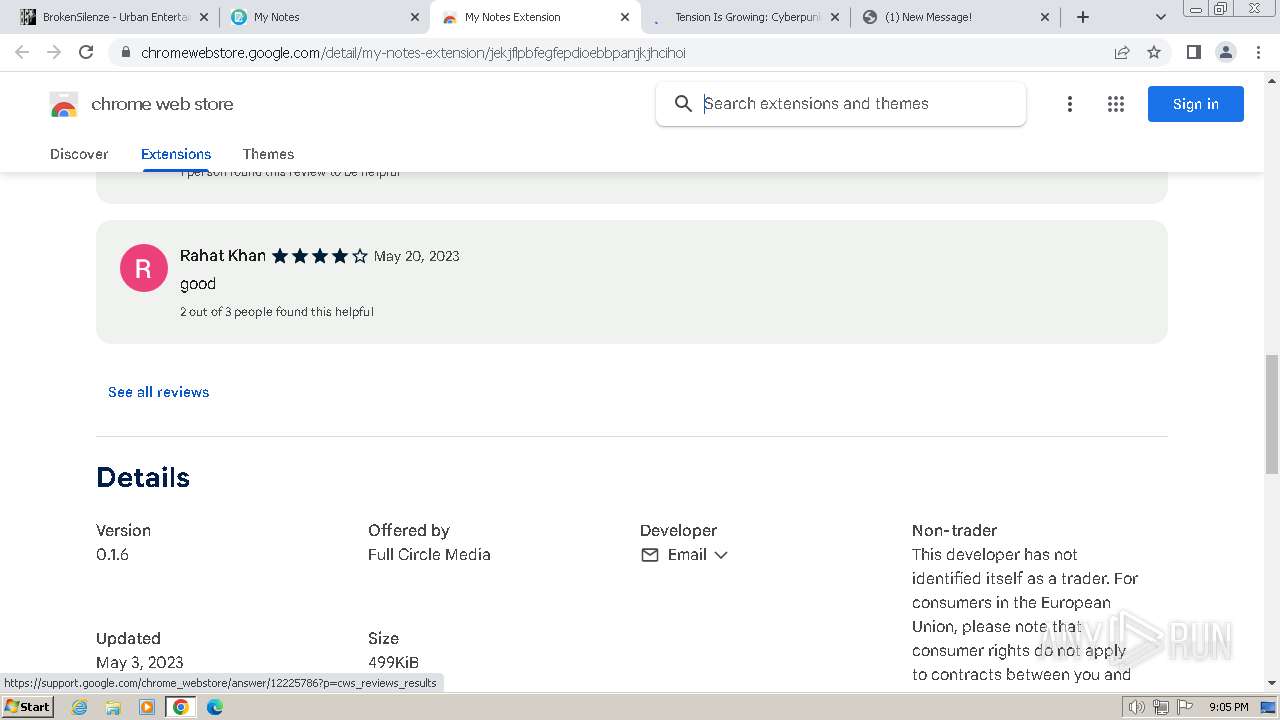Click the developer email envelope icon
Screen dimensions: 1280x720
[650, 555]
